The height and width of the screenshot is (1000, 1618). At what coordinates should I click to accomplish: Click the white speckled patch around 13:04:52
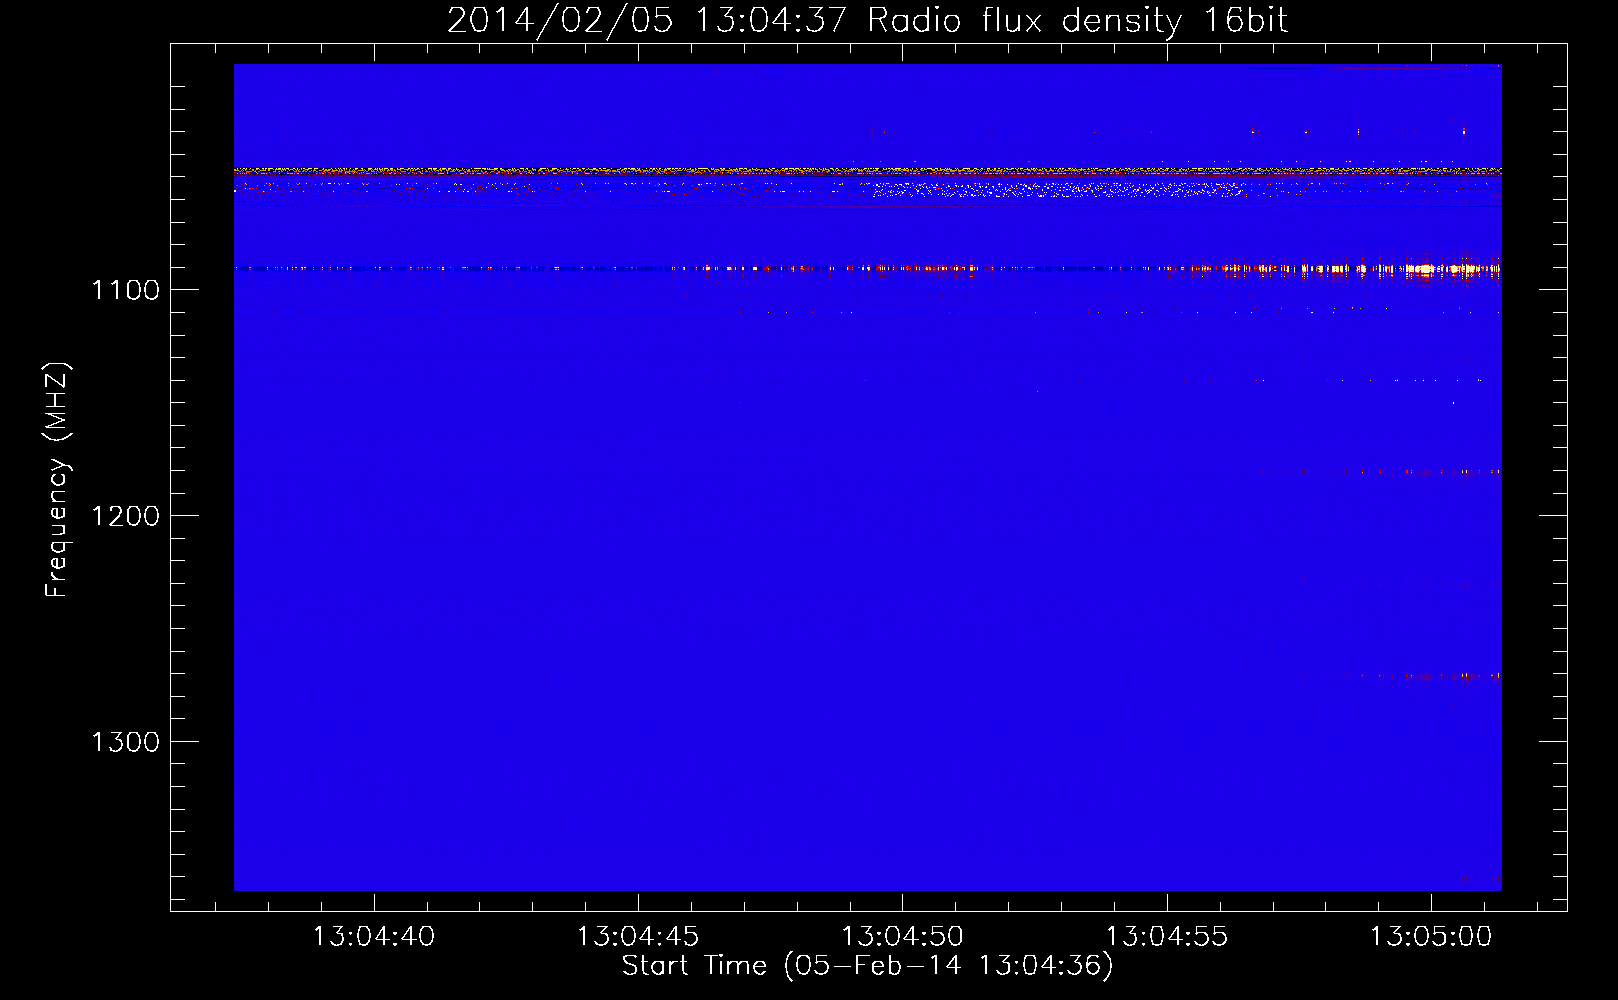click(1058, 189)
